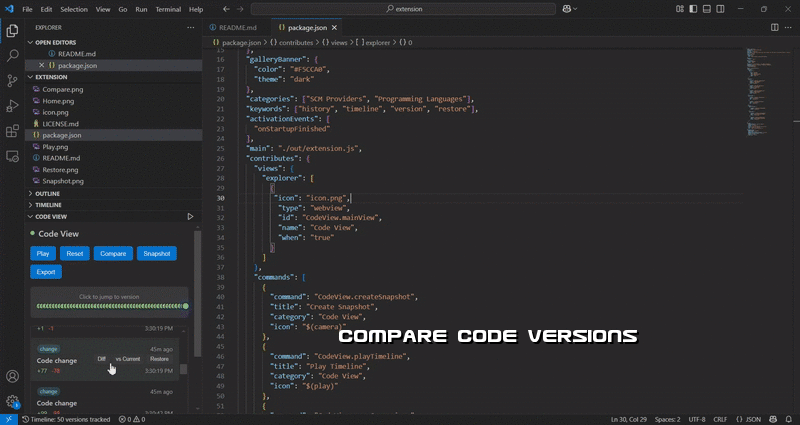Open the Remote Explorer view icon
800x425 pixels.
12,156
